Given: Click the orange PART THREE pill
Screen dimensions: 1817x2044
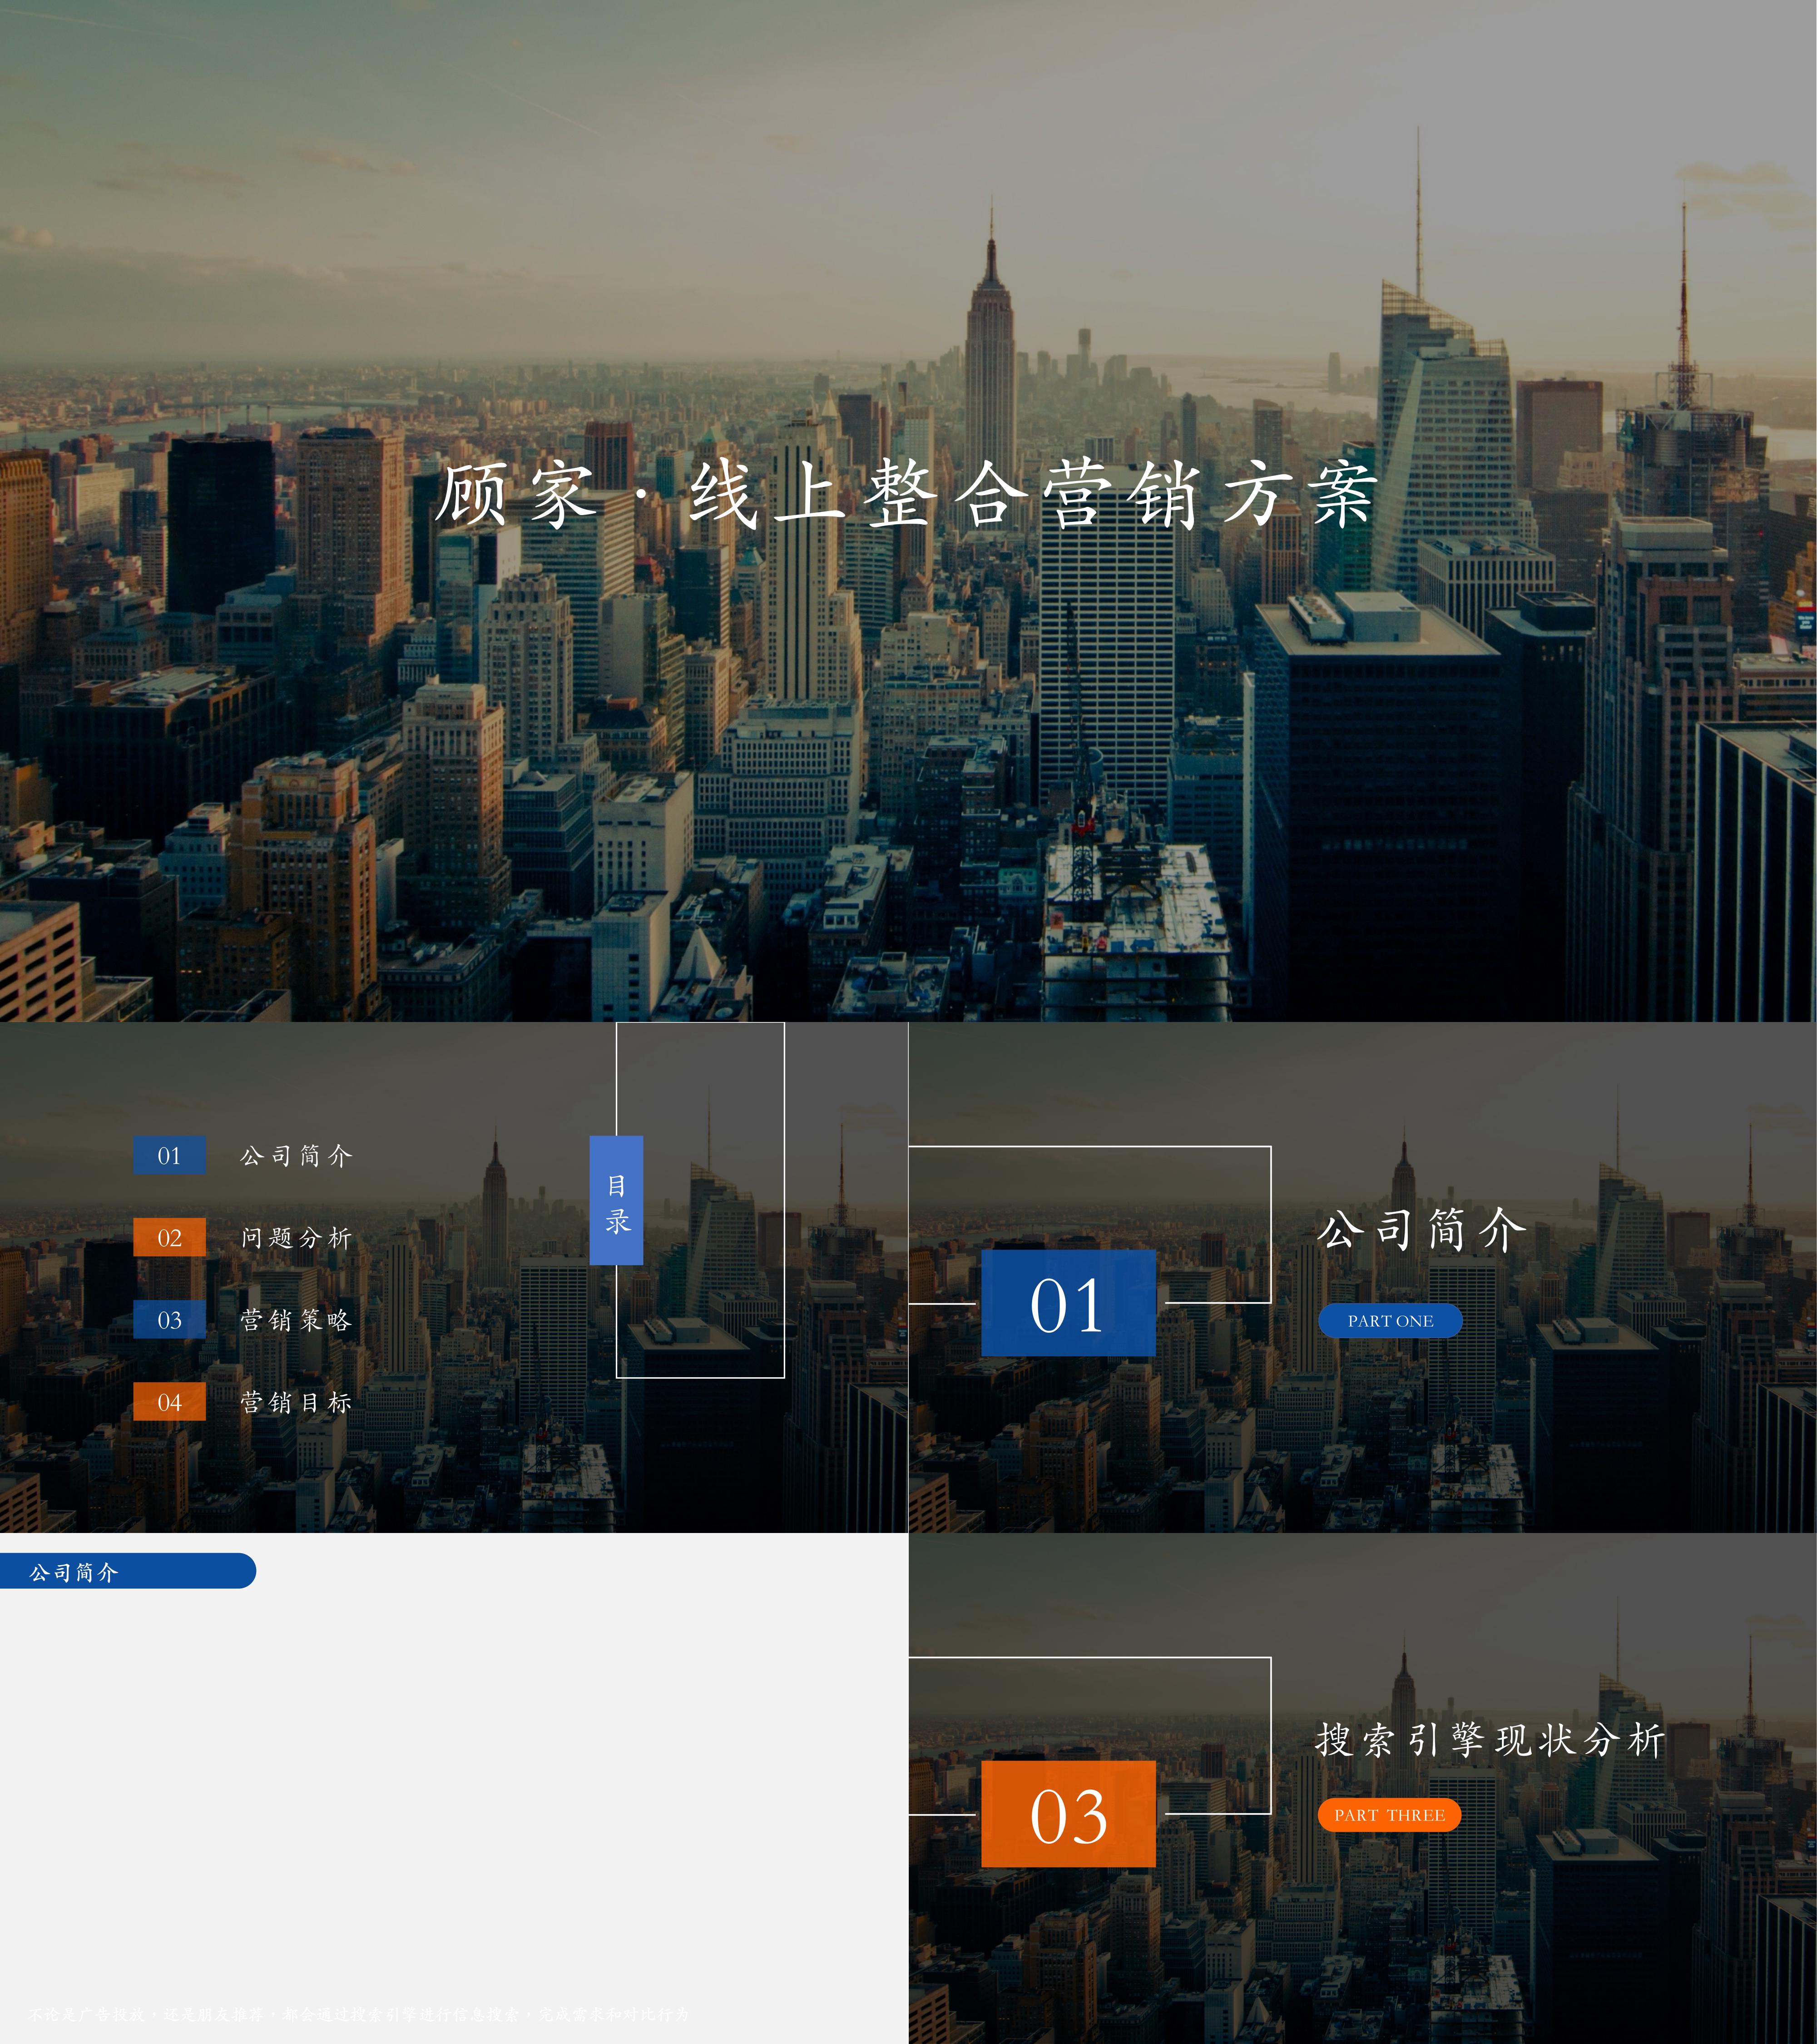Looking at the screenshot, I should [x=1389, y=1815].
